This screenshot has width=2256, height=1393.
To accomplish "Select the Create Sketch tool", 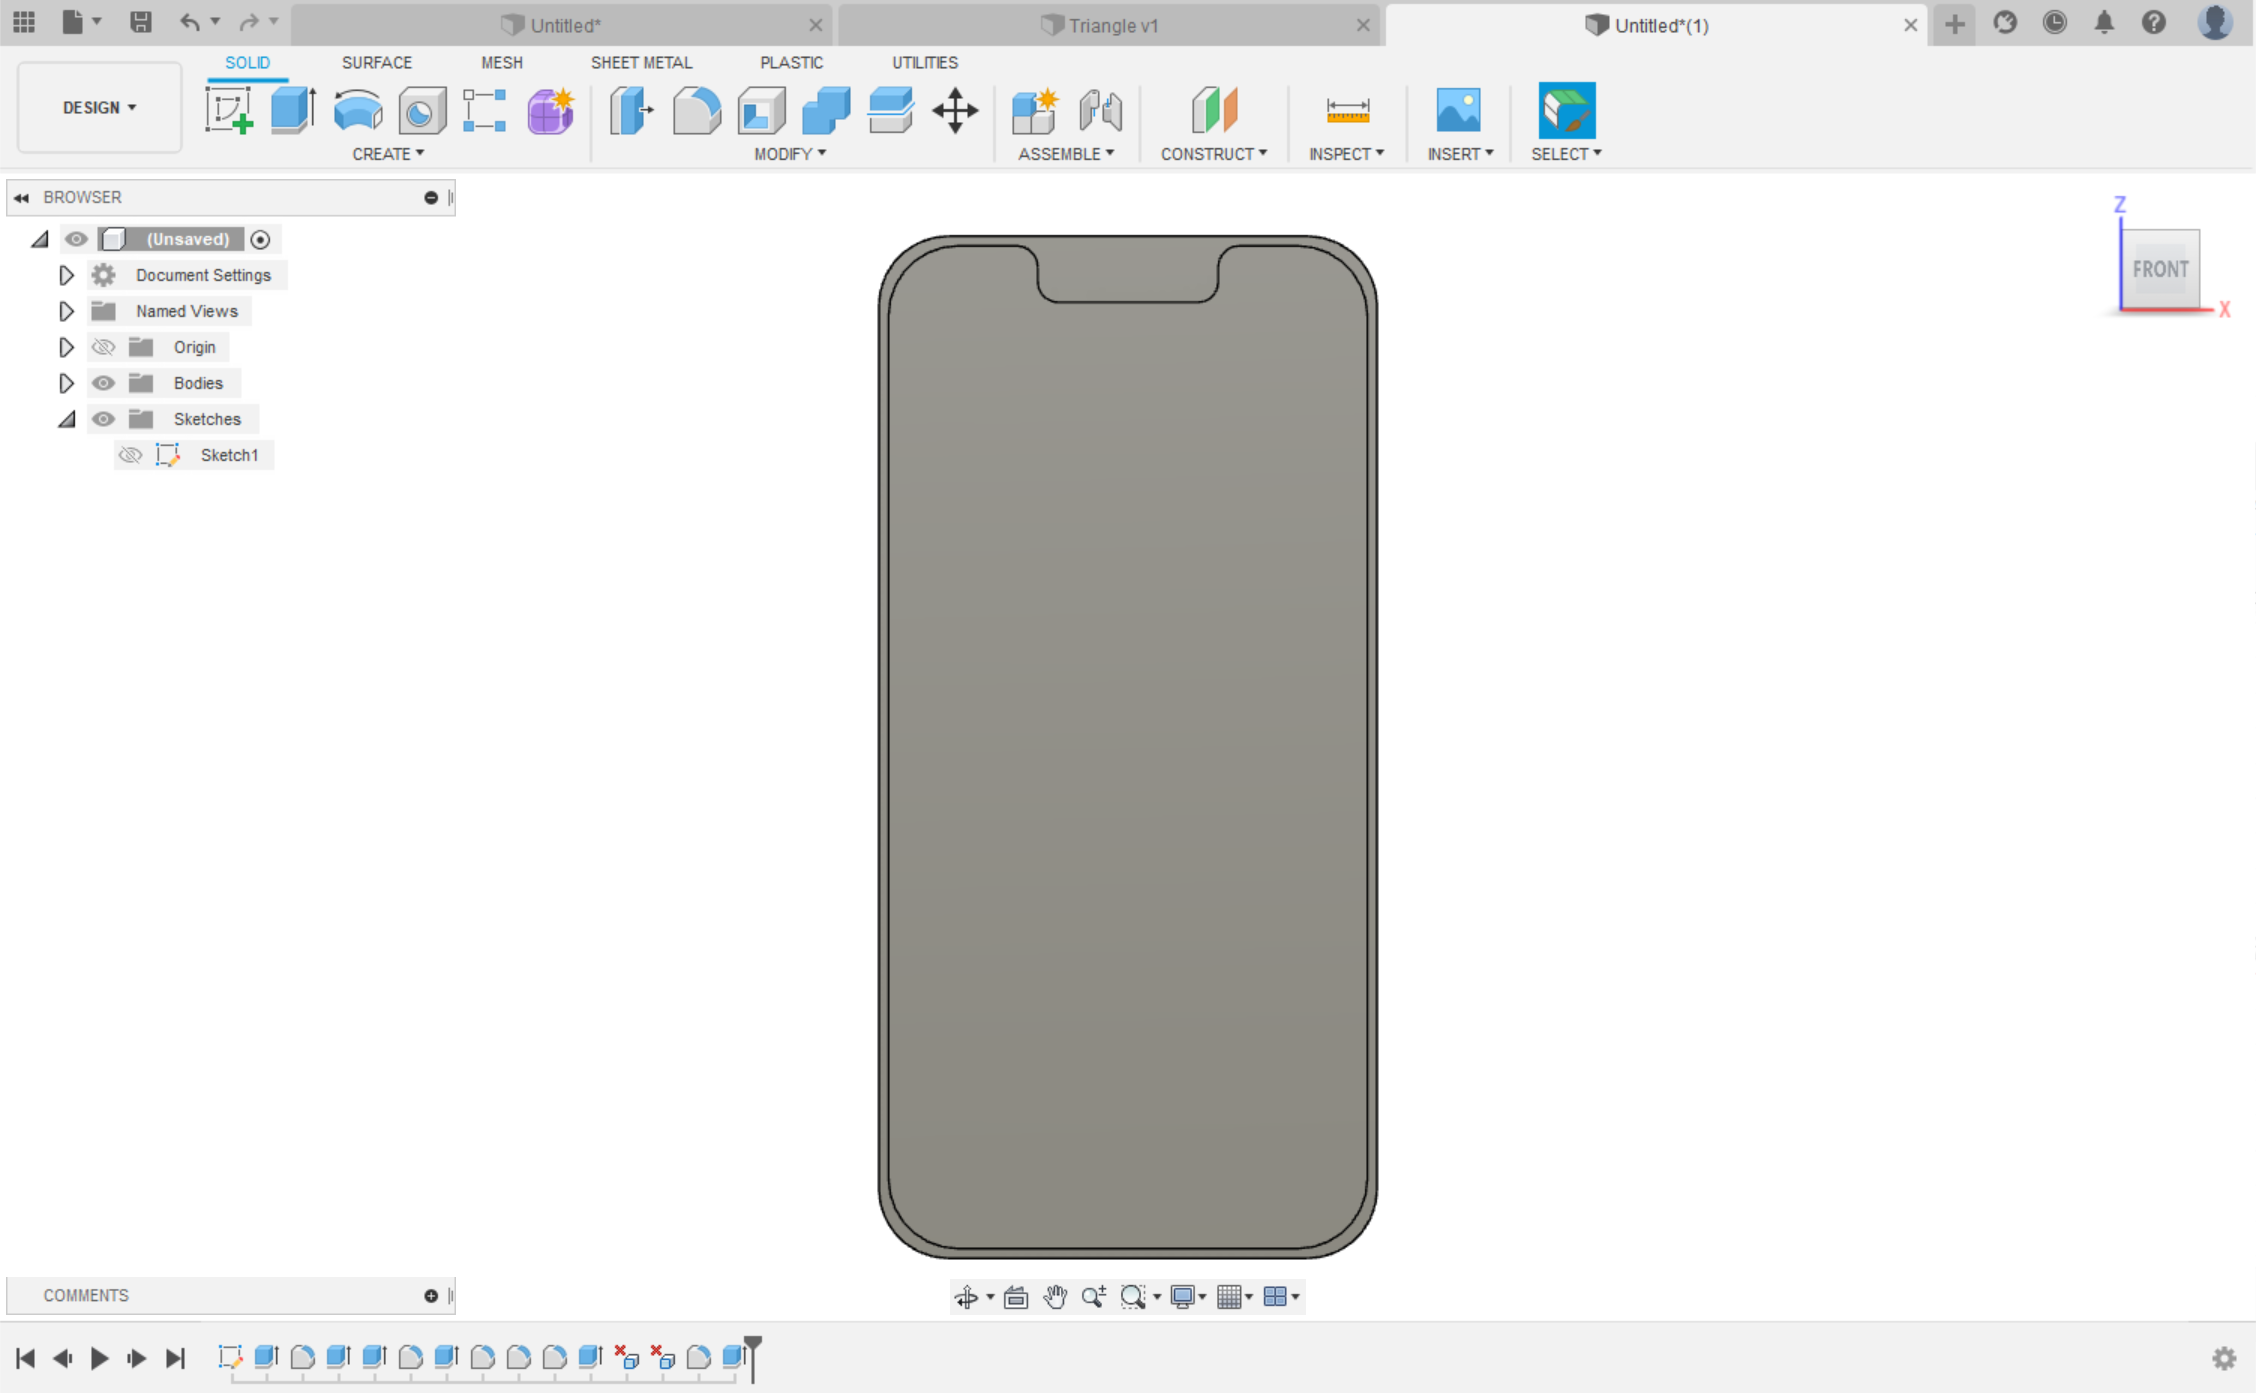I will [x=229, y=110].
